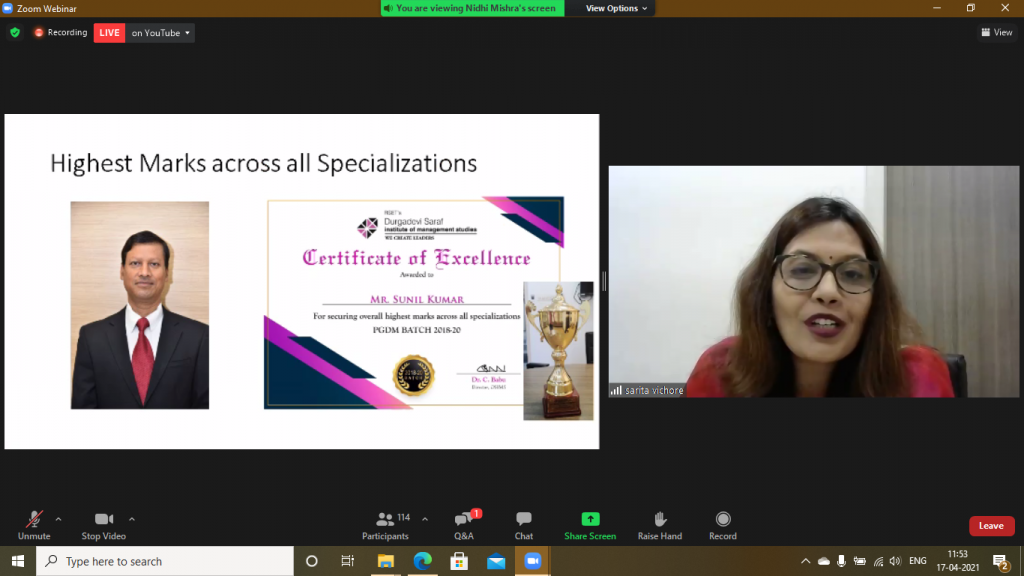1024x576 pixels.
Task: Click the ENG language indicator
Action: point(918,561)
